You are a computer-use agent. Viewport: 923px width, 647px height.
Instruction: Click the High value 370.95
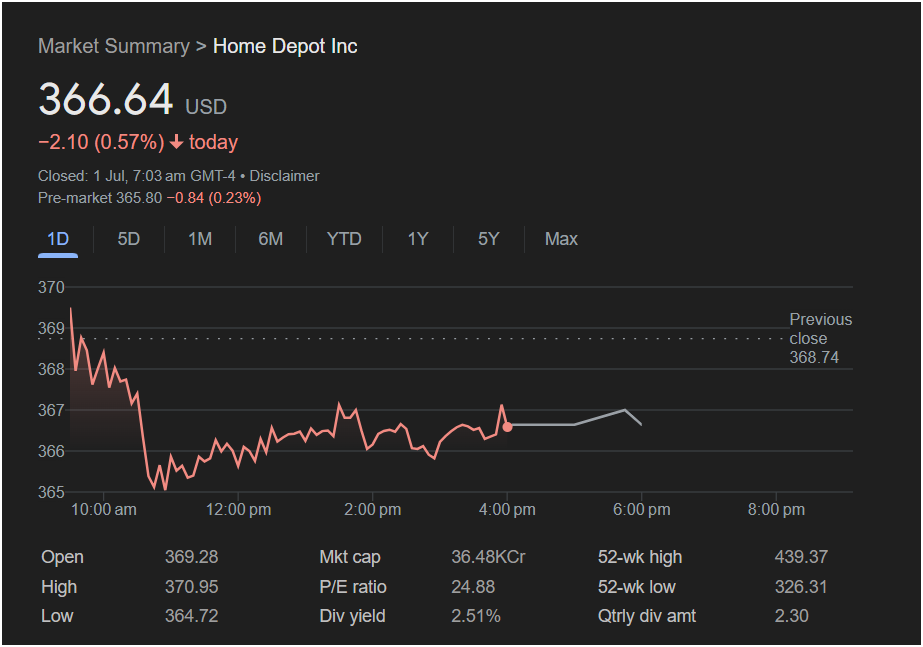coord(191,587)
